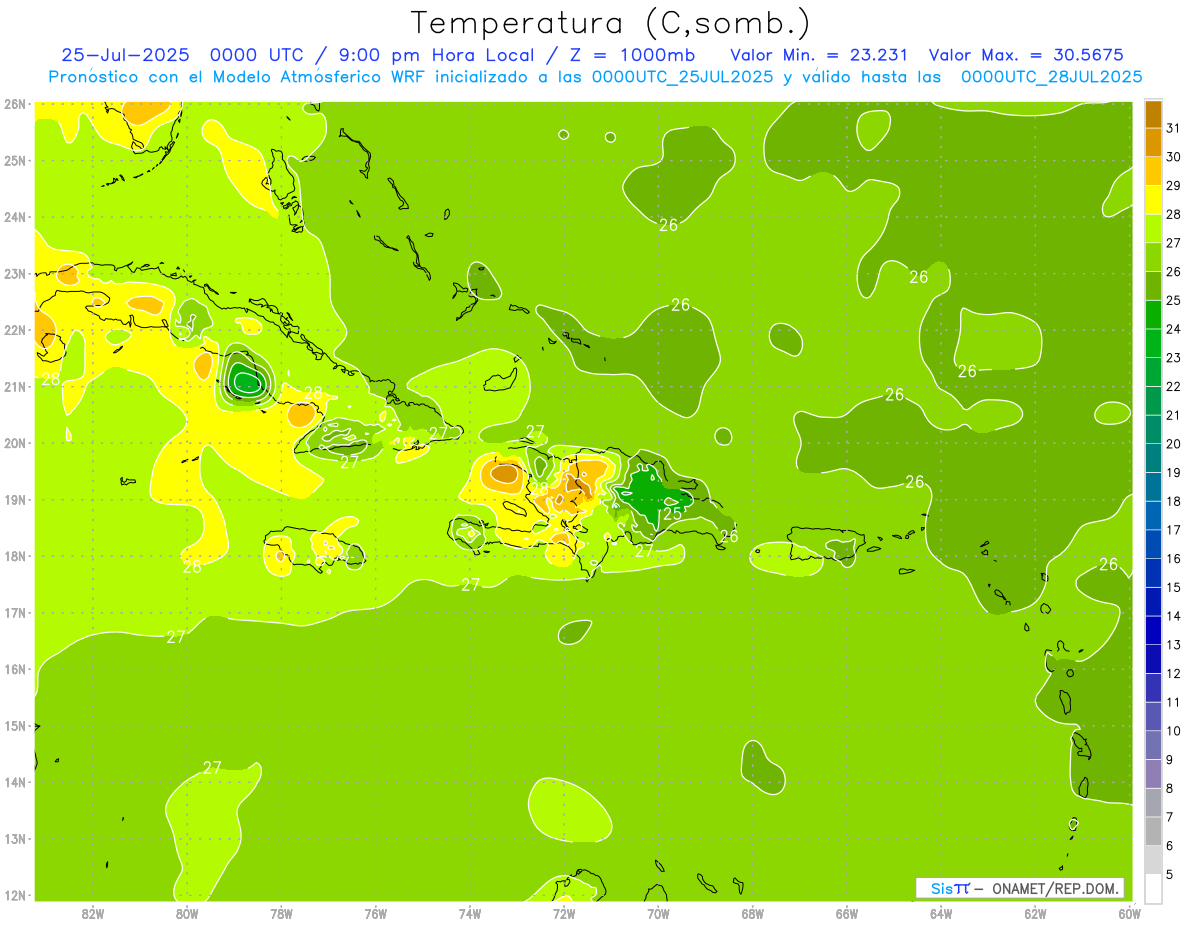Click the '18N' latitude label
Viewport: 1200px width, 927px height.
click(15, 556)
